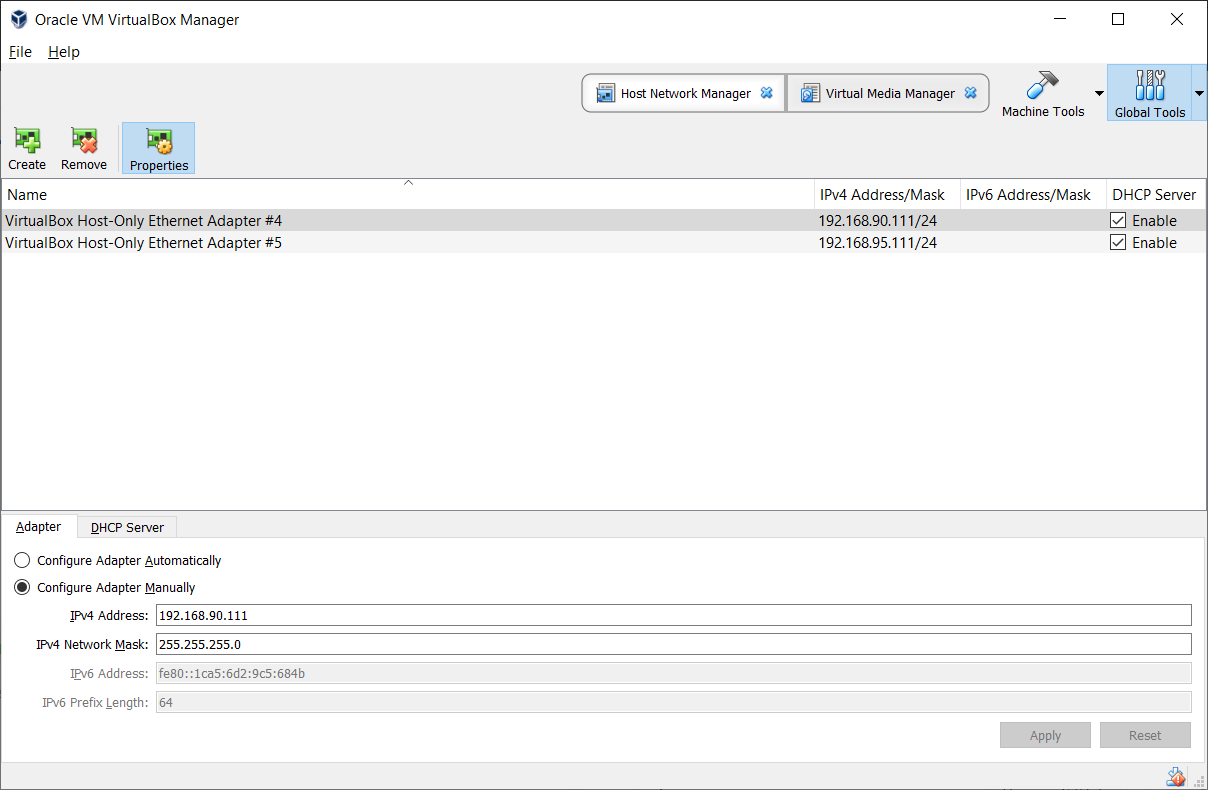Click the Apply button
1208x790 pixels.
(1045, 735)
